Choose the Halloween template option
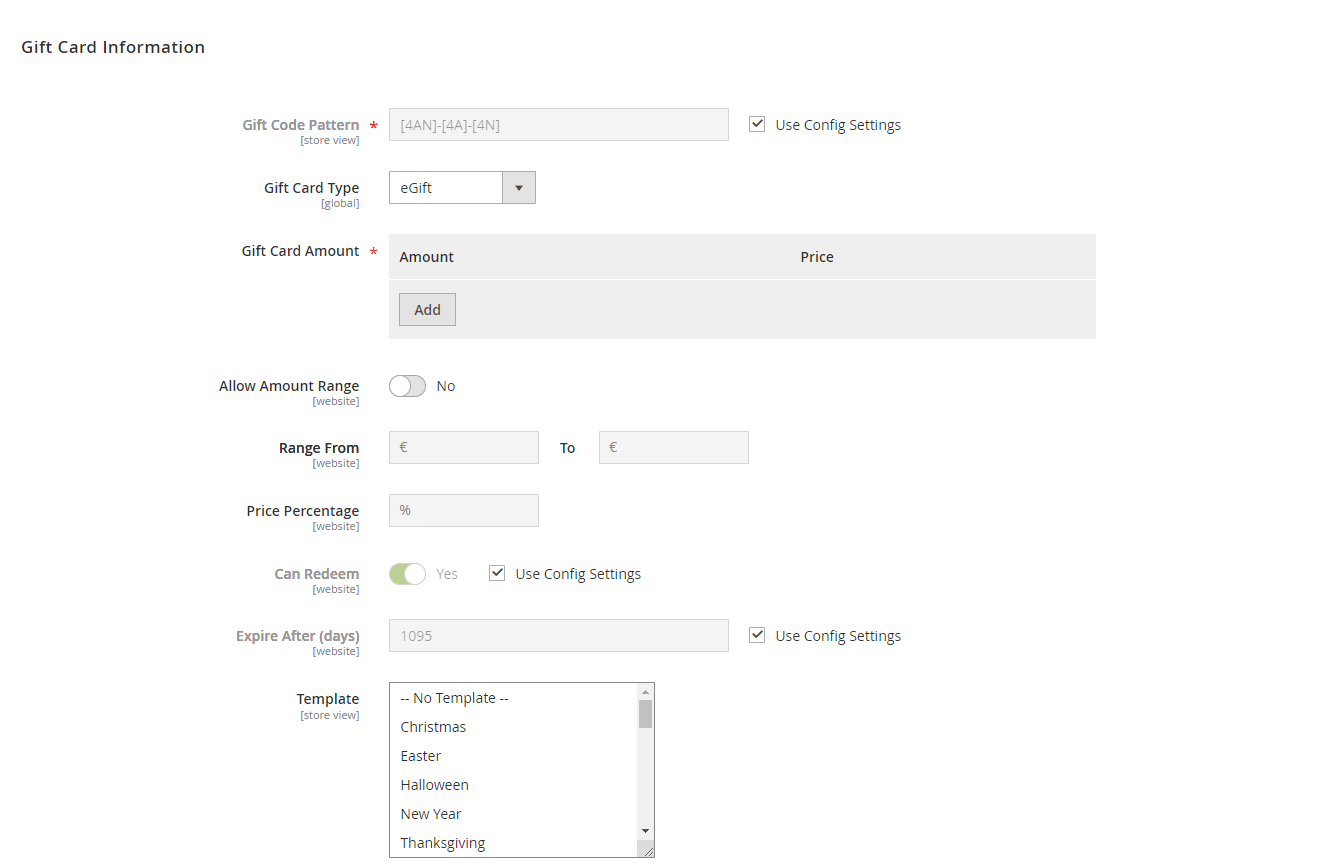1341x866 pixels. click(434, 785)
